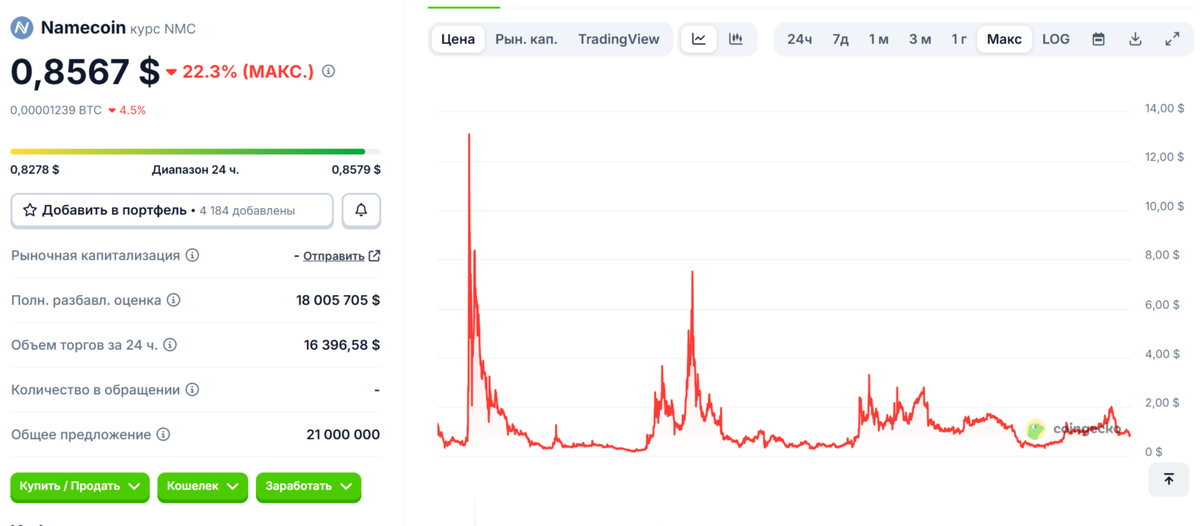Show info for Рыночная капитализация
Image resolution: width=1200 pixels, height=526 pixels.
click(x=193, y=255)
